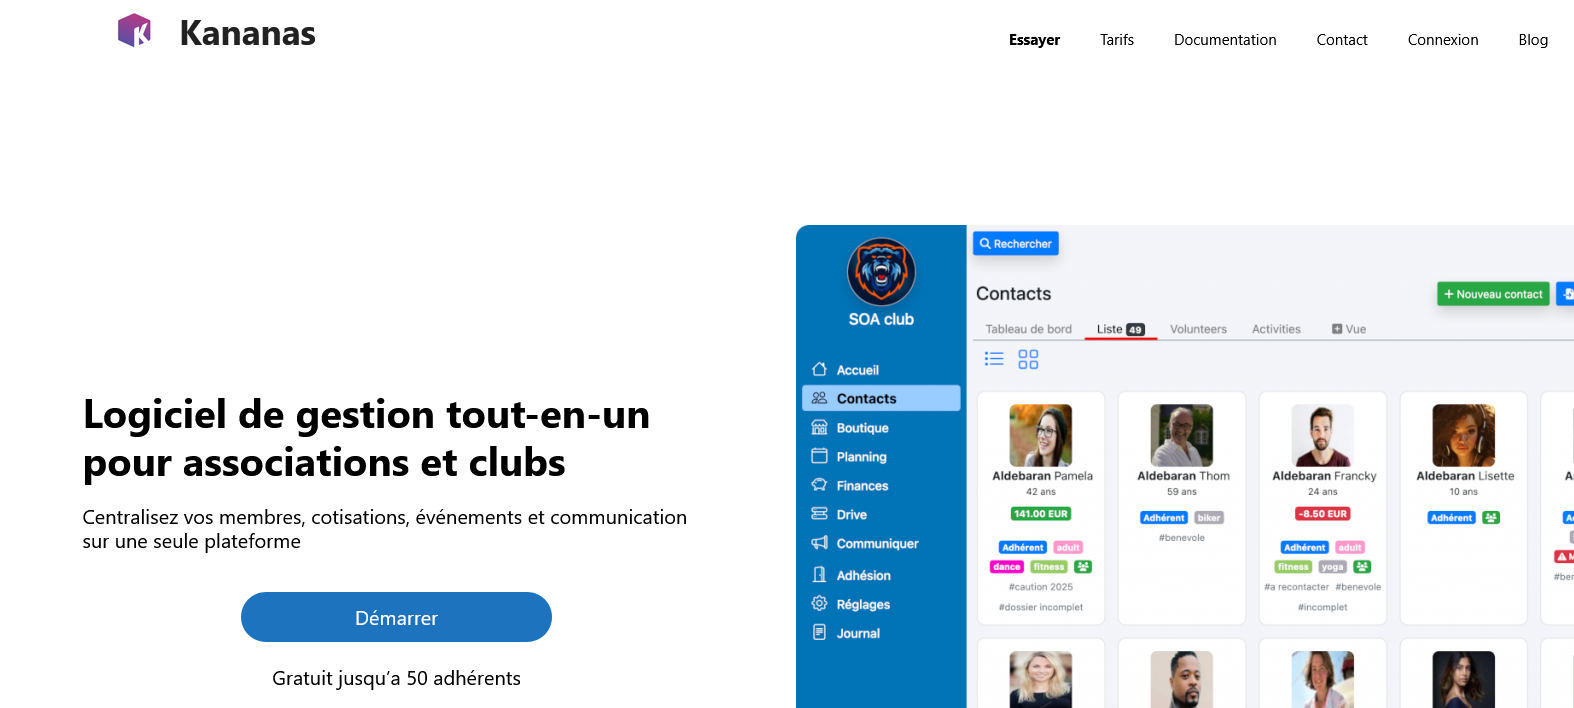Image resolution: width=1574 pixels, height=708 pixels.
Task: Click the blue Démarrer button
Action: coord(396,617)
